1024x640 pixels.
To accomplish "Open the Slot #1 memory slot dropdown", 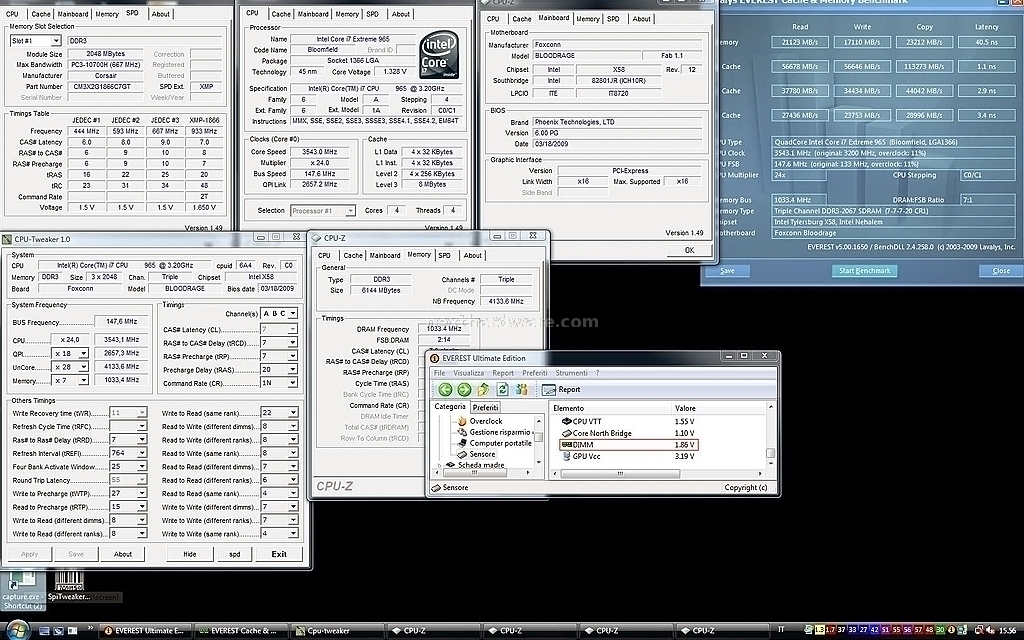I will pyautogui.click(x=56, y=41).
